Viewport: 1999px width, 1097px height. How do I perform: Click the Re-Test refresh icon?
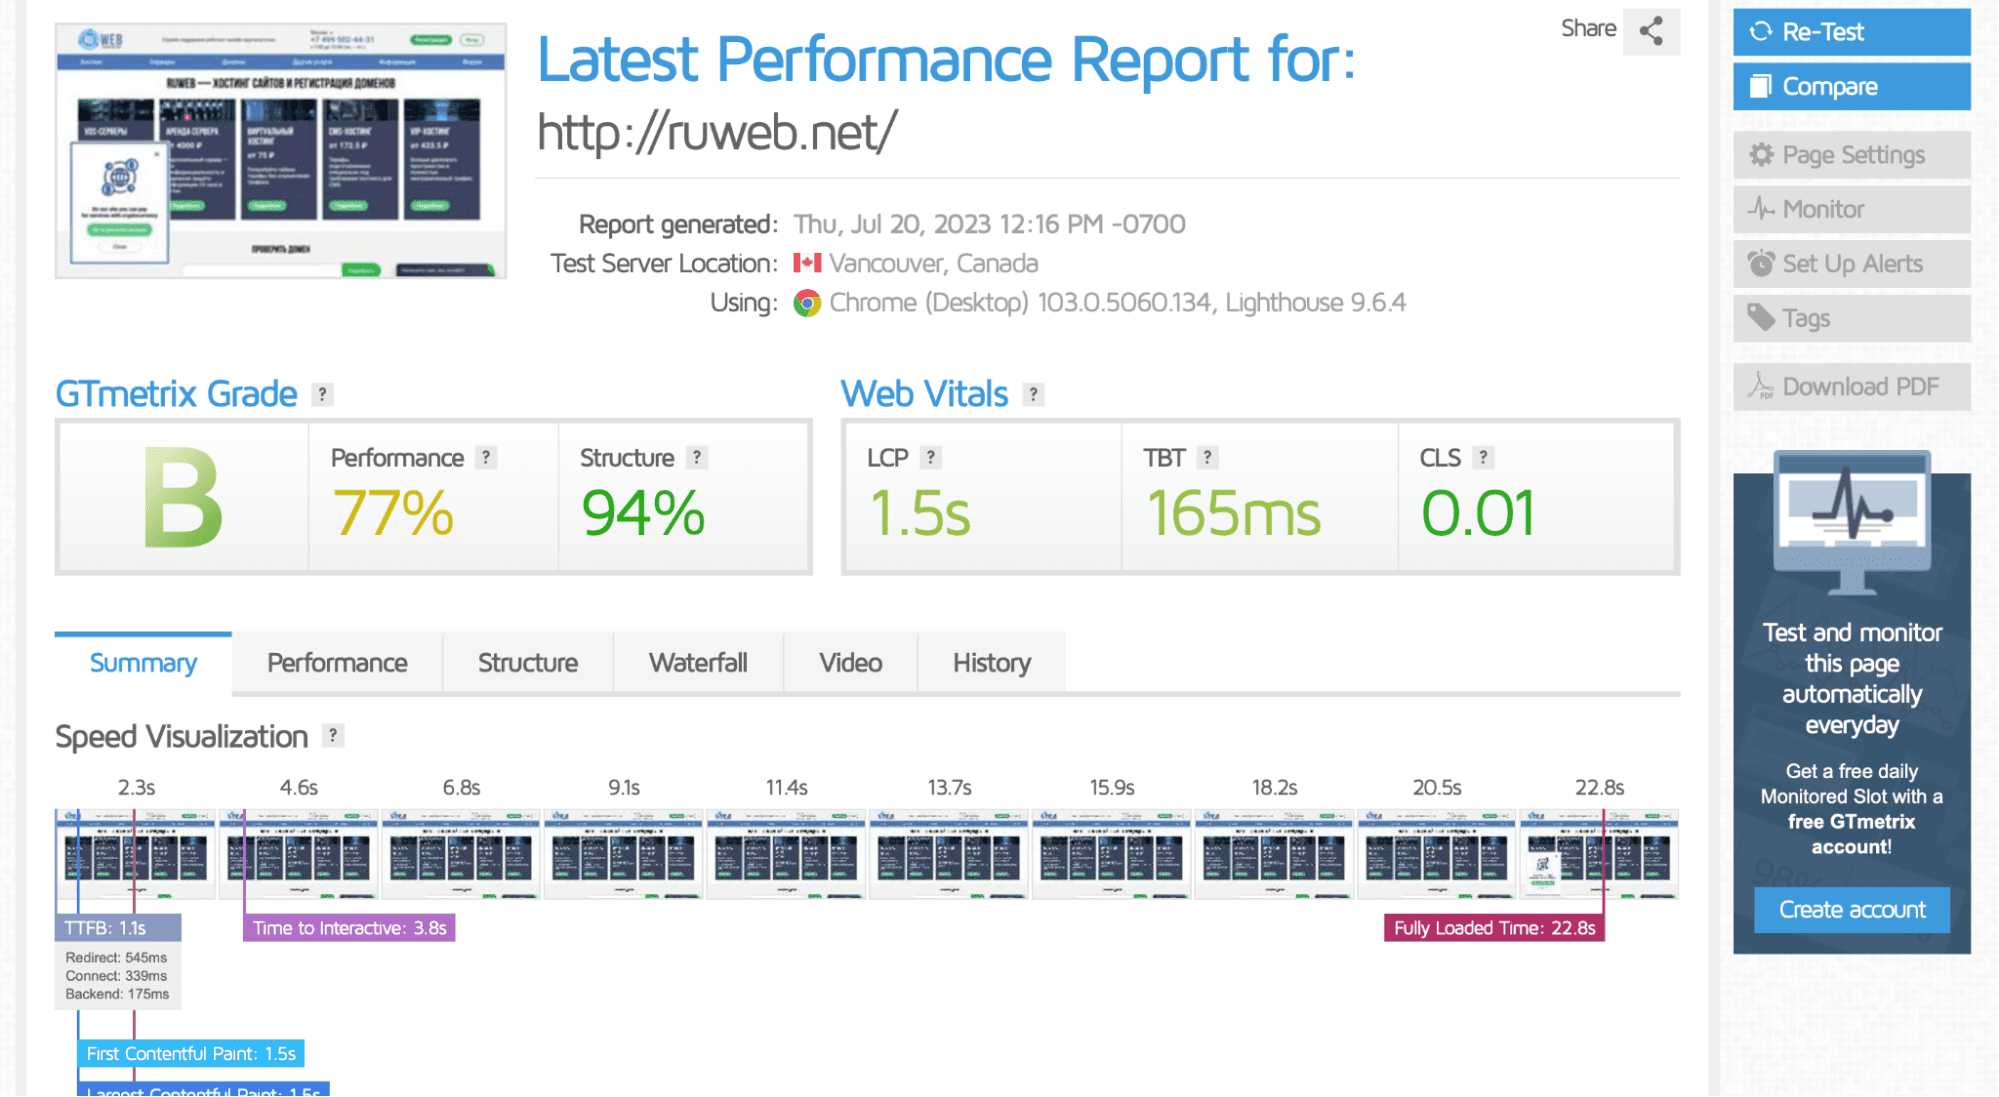point(1761,32)
